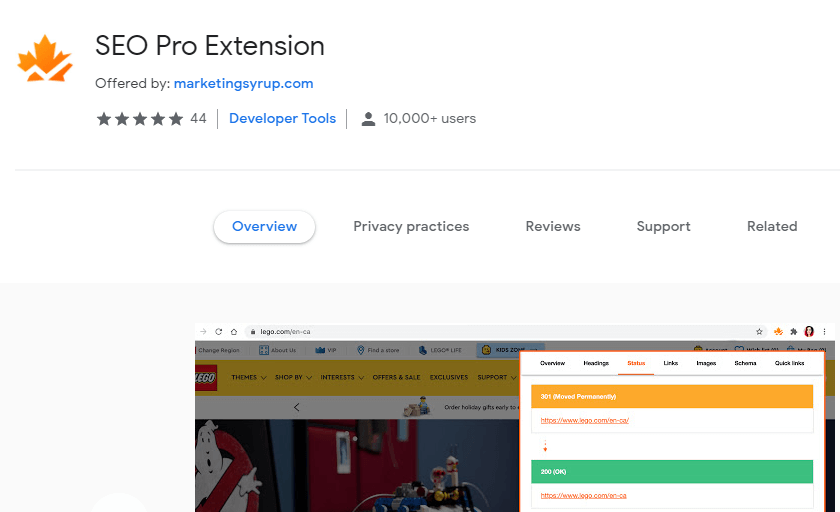
Task: Go to the Support tab
Action: [x=663, y=227]
